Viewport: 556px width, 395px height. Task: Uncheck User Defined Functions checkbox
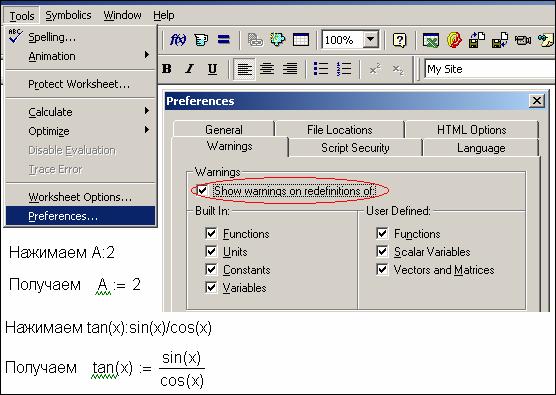pyautogui.click(x=382, y=233)
